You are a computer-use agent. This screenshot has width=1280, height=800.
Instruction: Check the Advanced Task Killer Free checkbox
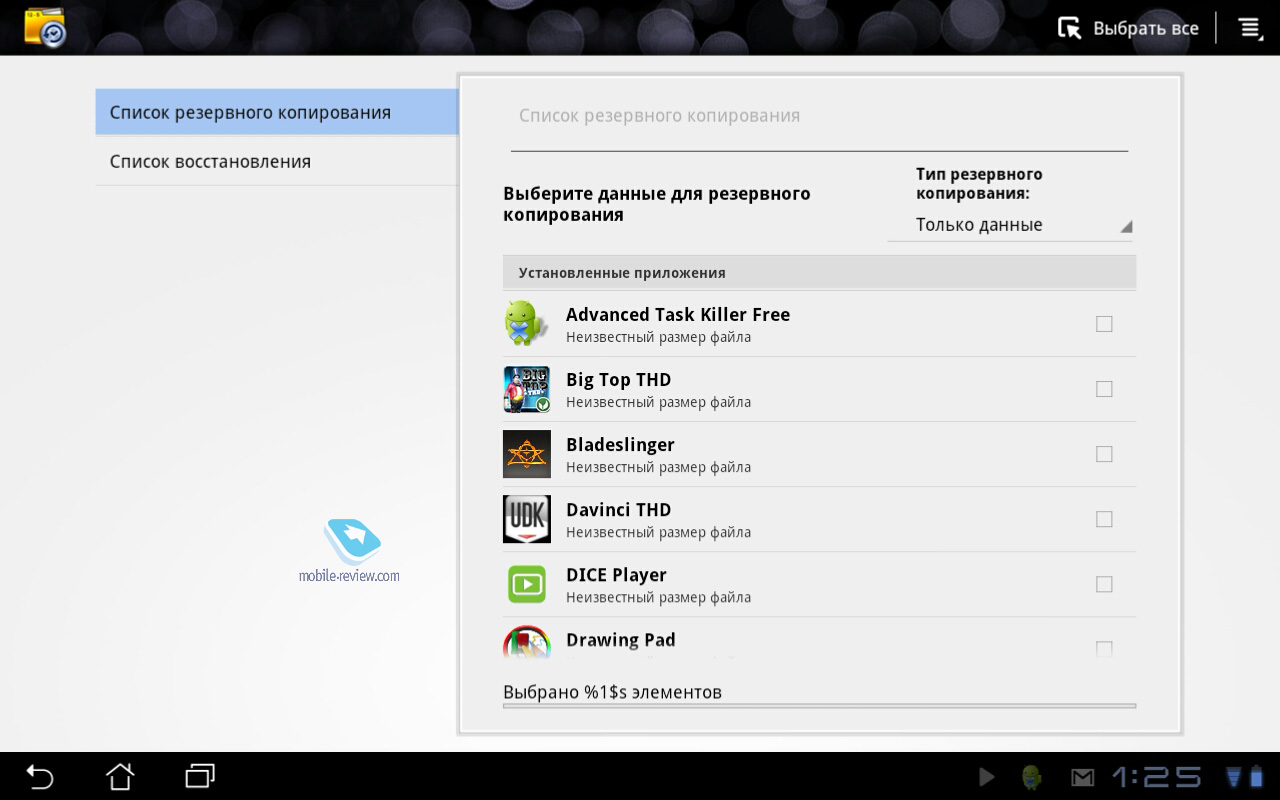(x=1104, y=324)
